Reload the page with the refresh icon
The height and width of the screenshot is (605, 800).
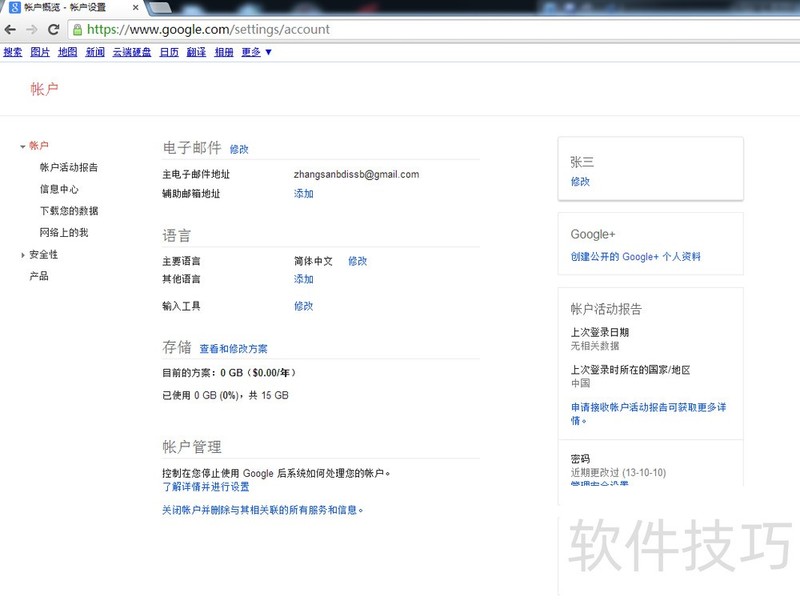click(x=53, y=30)
